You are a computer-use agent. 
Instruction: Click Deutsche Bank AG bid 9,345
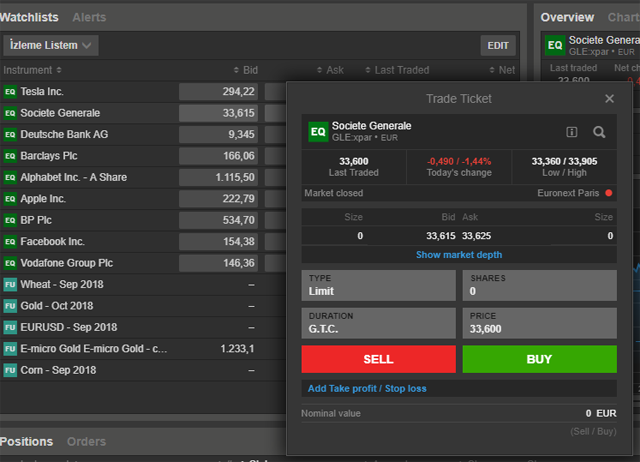(x=218, y=135)
